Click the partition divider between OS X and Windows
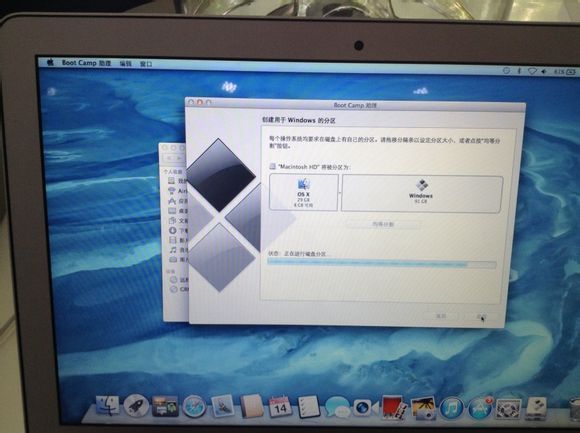The height and width of the screenshot is (433, 580). (340, 193)
